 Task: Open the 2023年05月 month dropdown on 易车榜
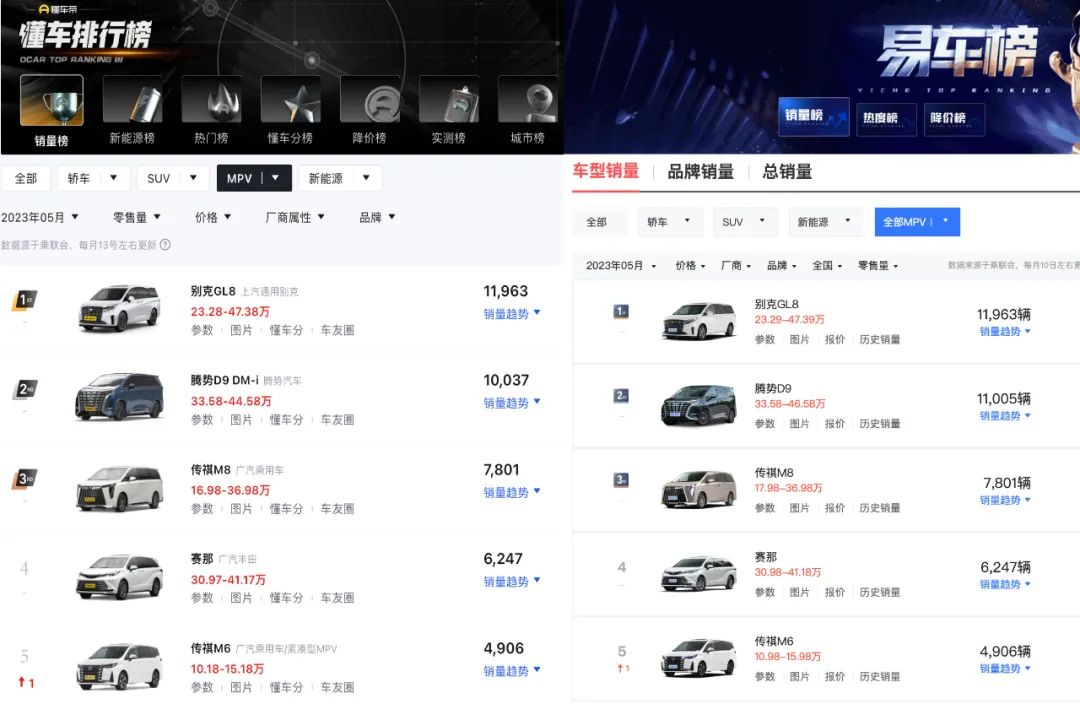[621, 266]
